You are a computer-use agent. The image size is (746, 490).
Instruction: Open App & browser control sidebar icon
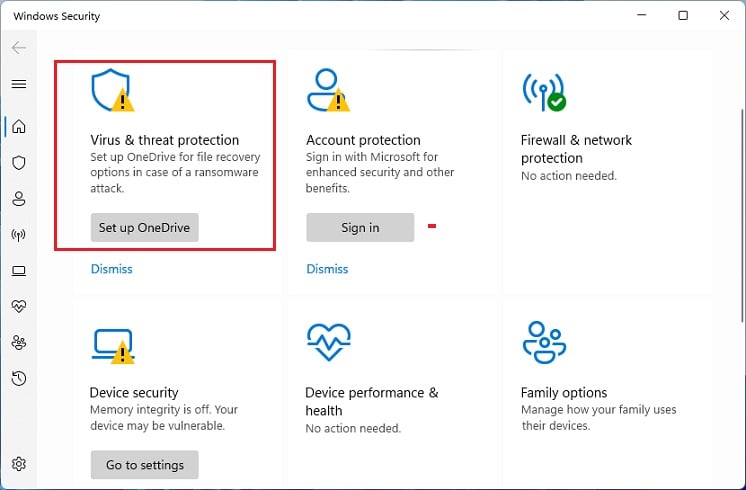(x=18, y=271)
